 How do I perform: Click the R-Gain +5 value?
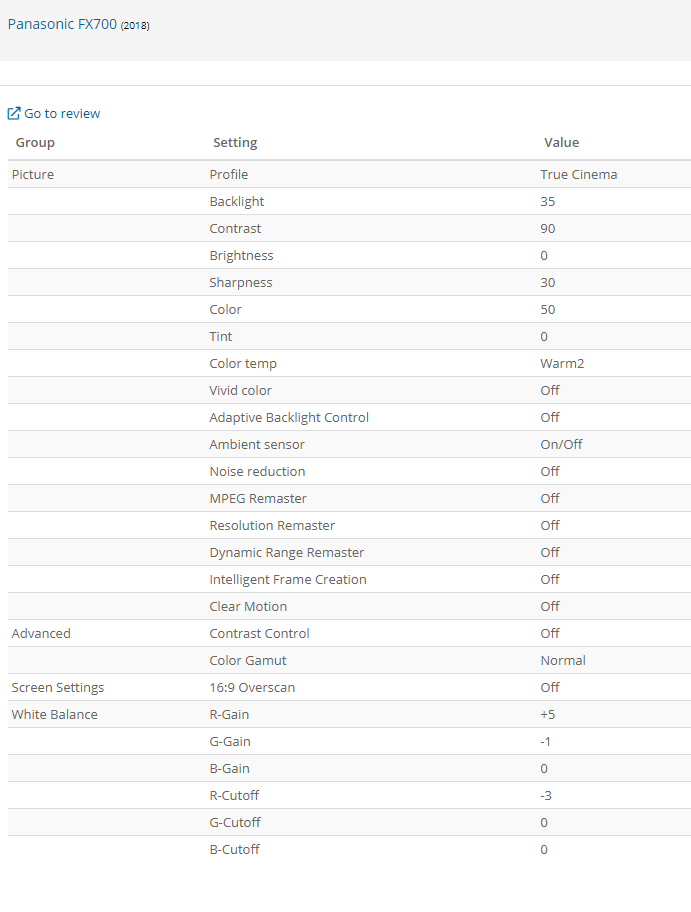pos(548,715)
